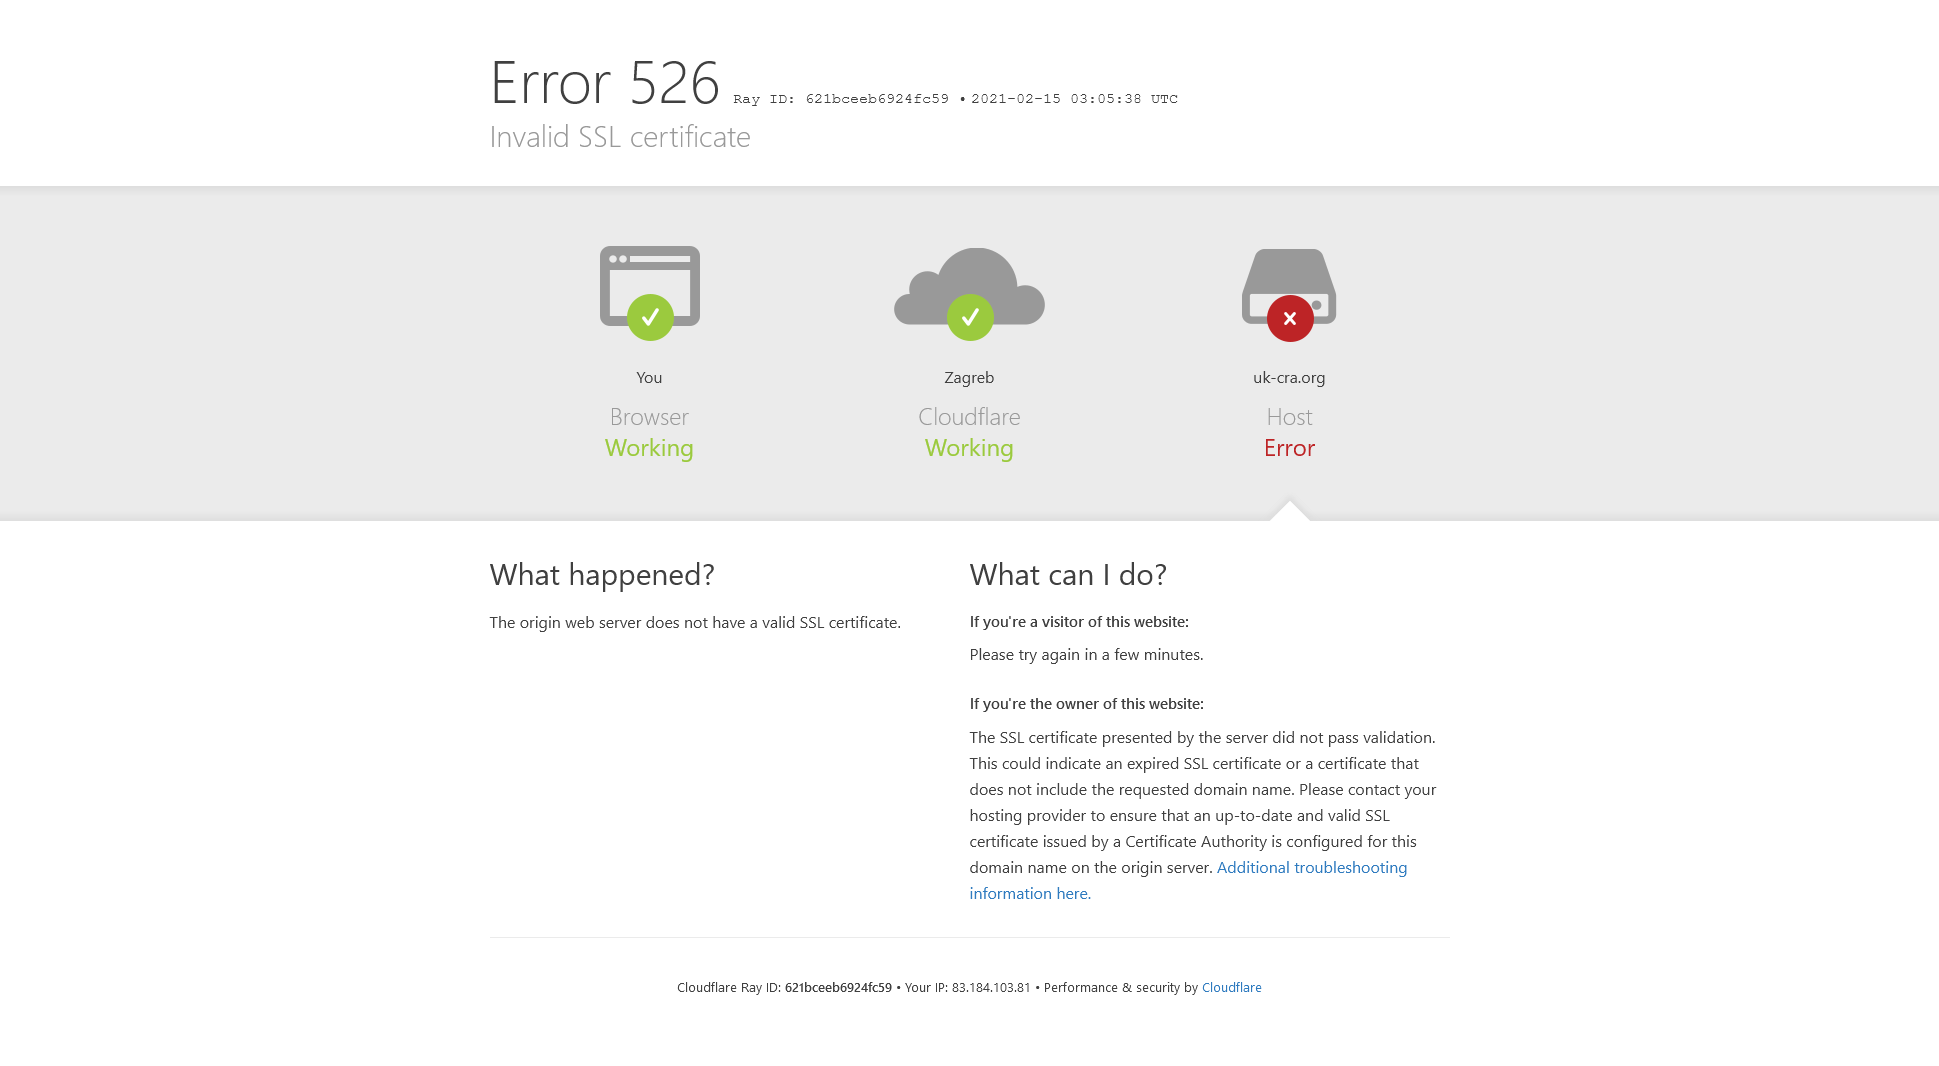Open the Additional troubleshooting information link
The image size is (1939, 1066).
[1188, 880]
